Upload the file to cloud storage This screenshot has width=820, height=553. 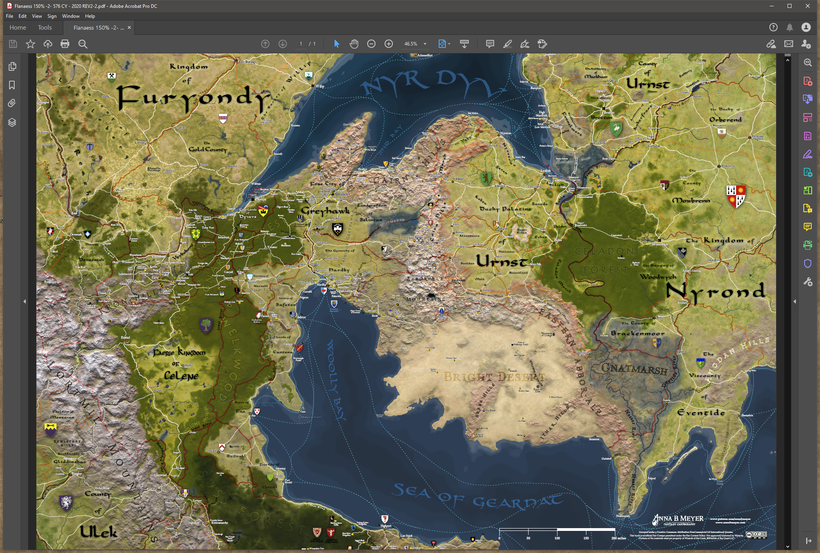(48, 44)
